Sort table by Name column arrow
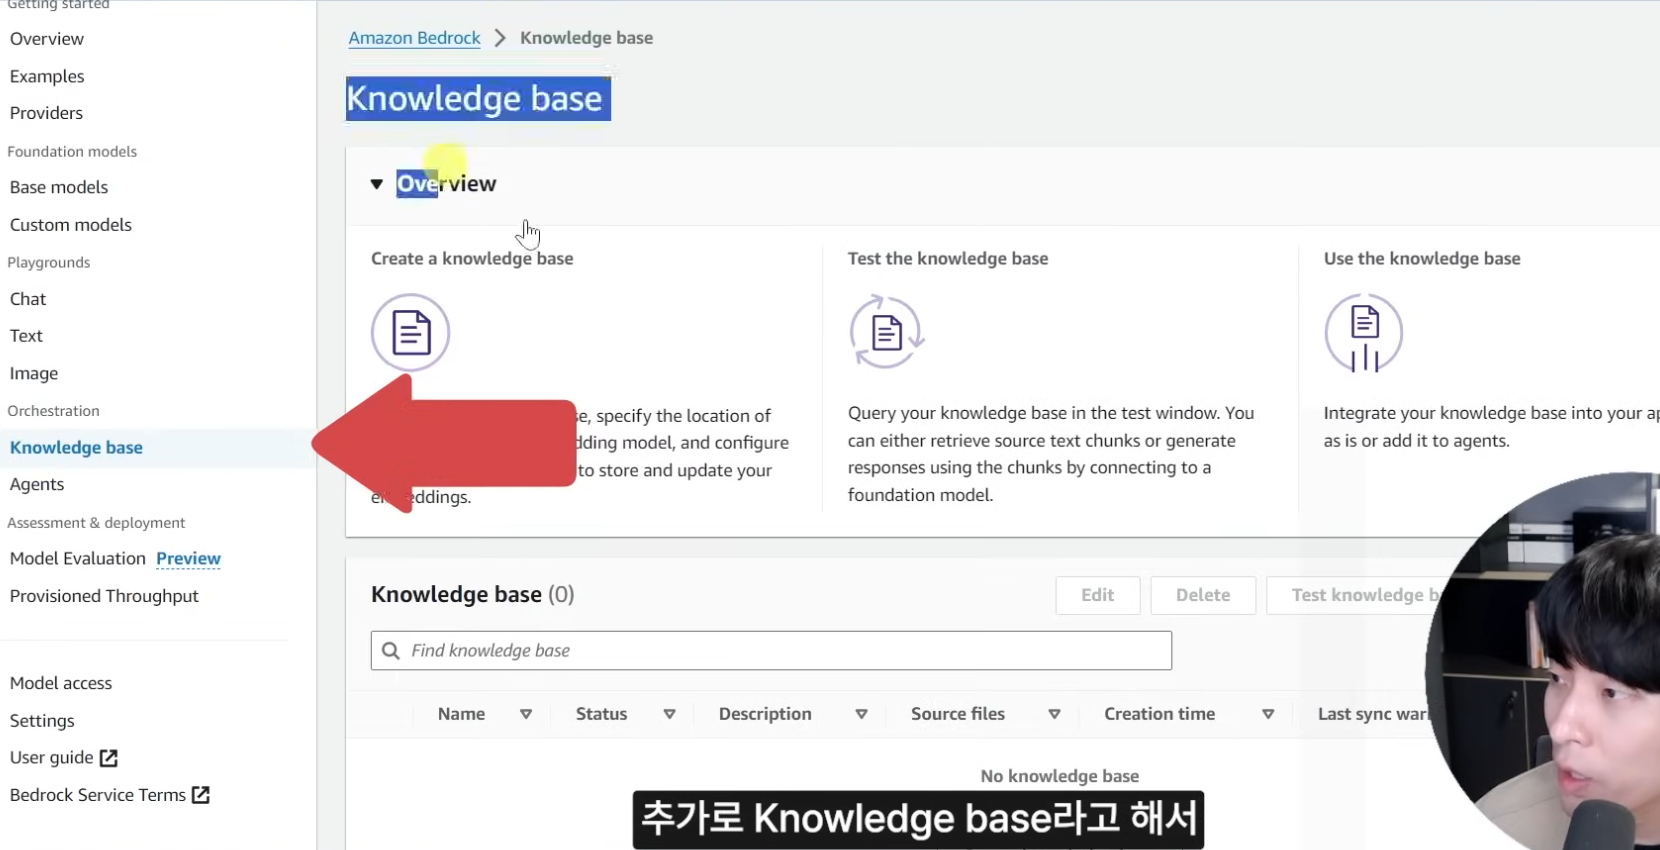 click(x=526, y=714)
